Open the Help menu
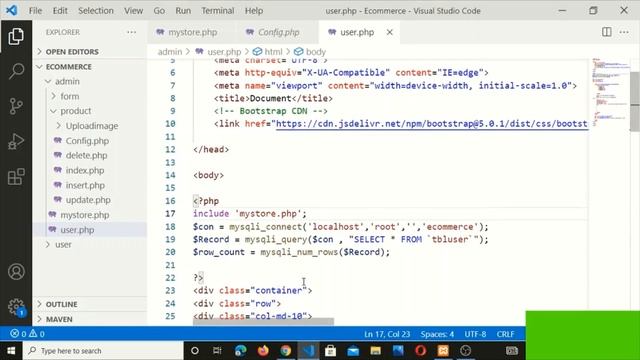640x360 pixels. [x=254, y=11]
